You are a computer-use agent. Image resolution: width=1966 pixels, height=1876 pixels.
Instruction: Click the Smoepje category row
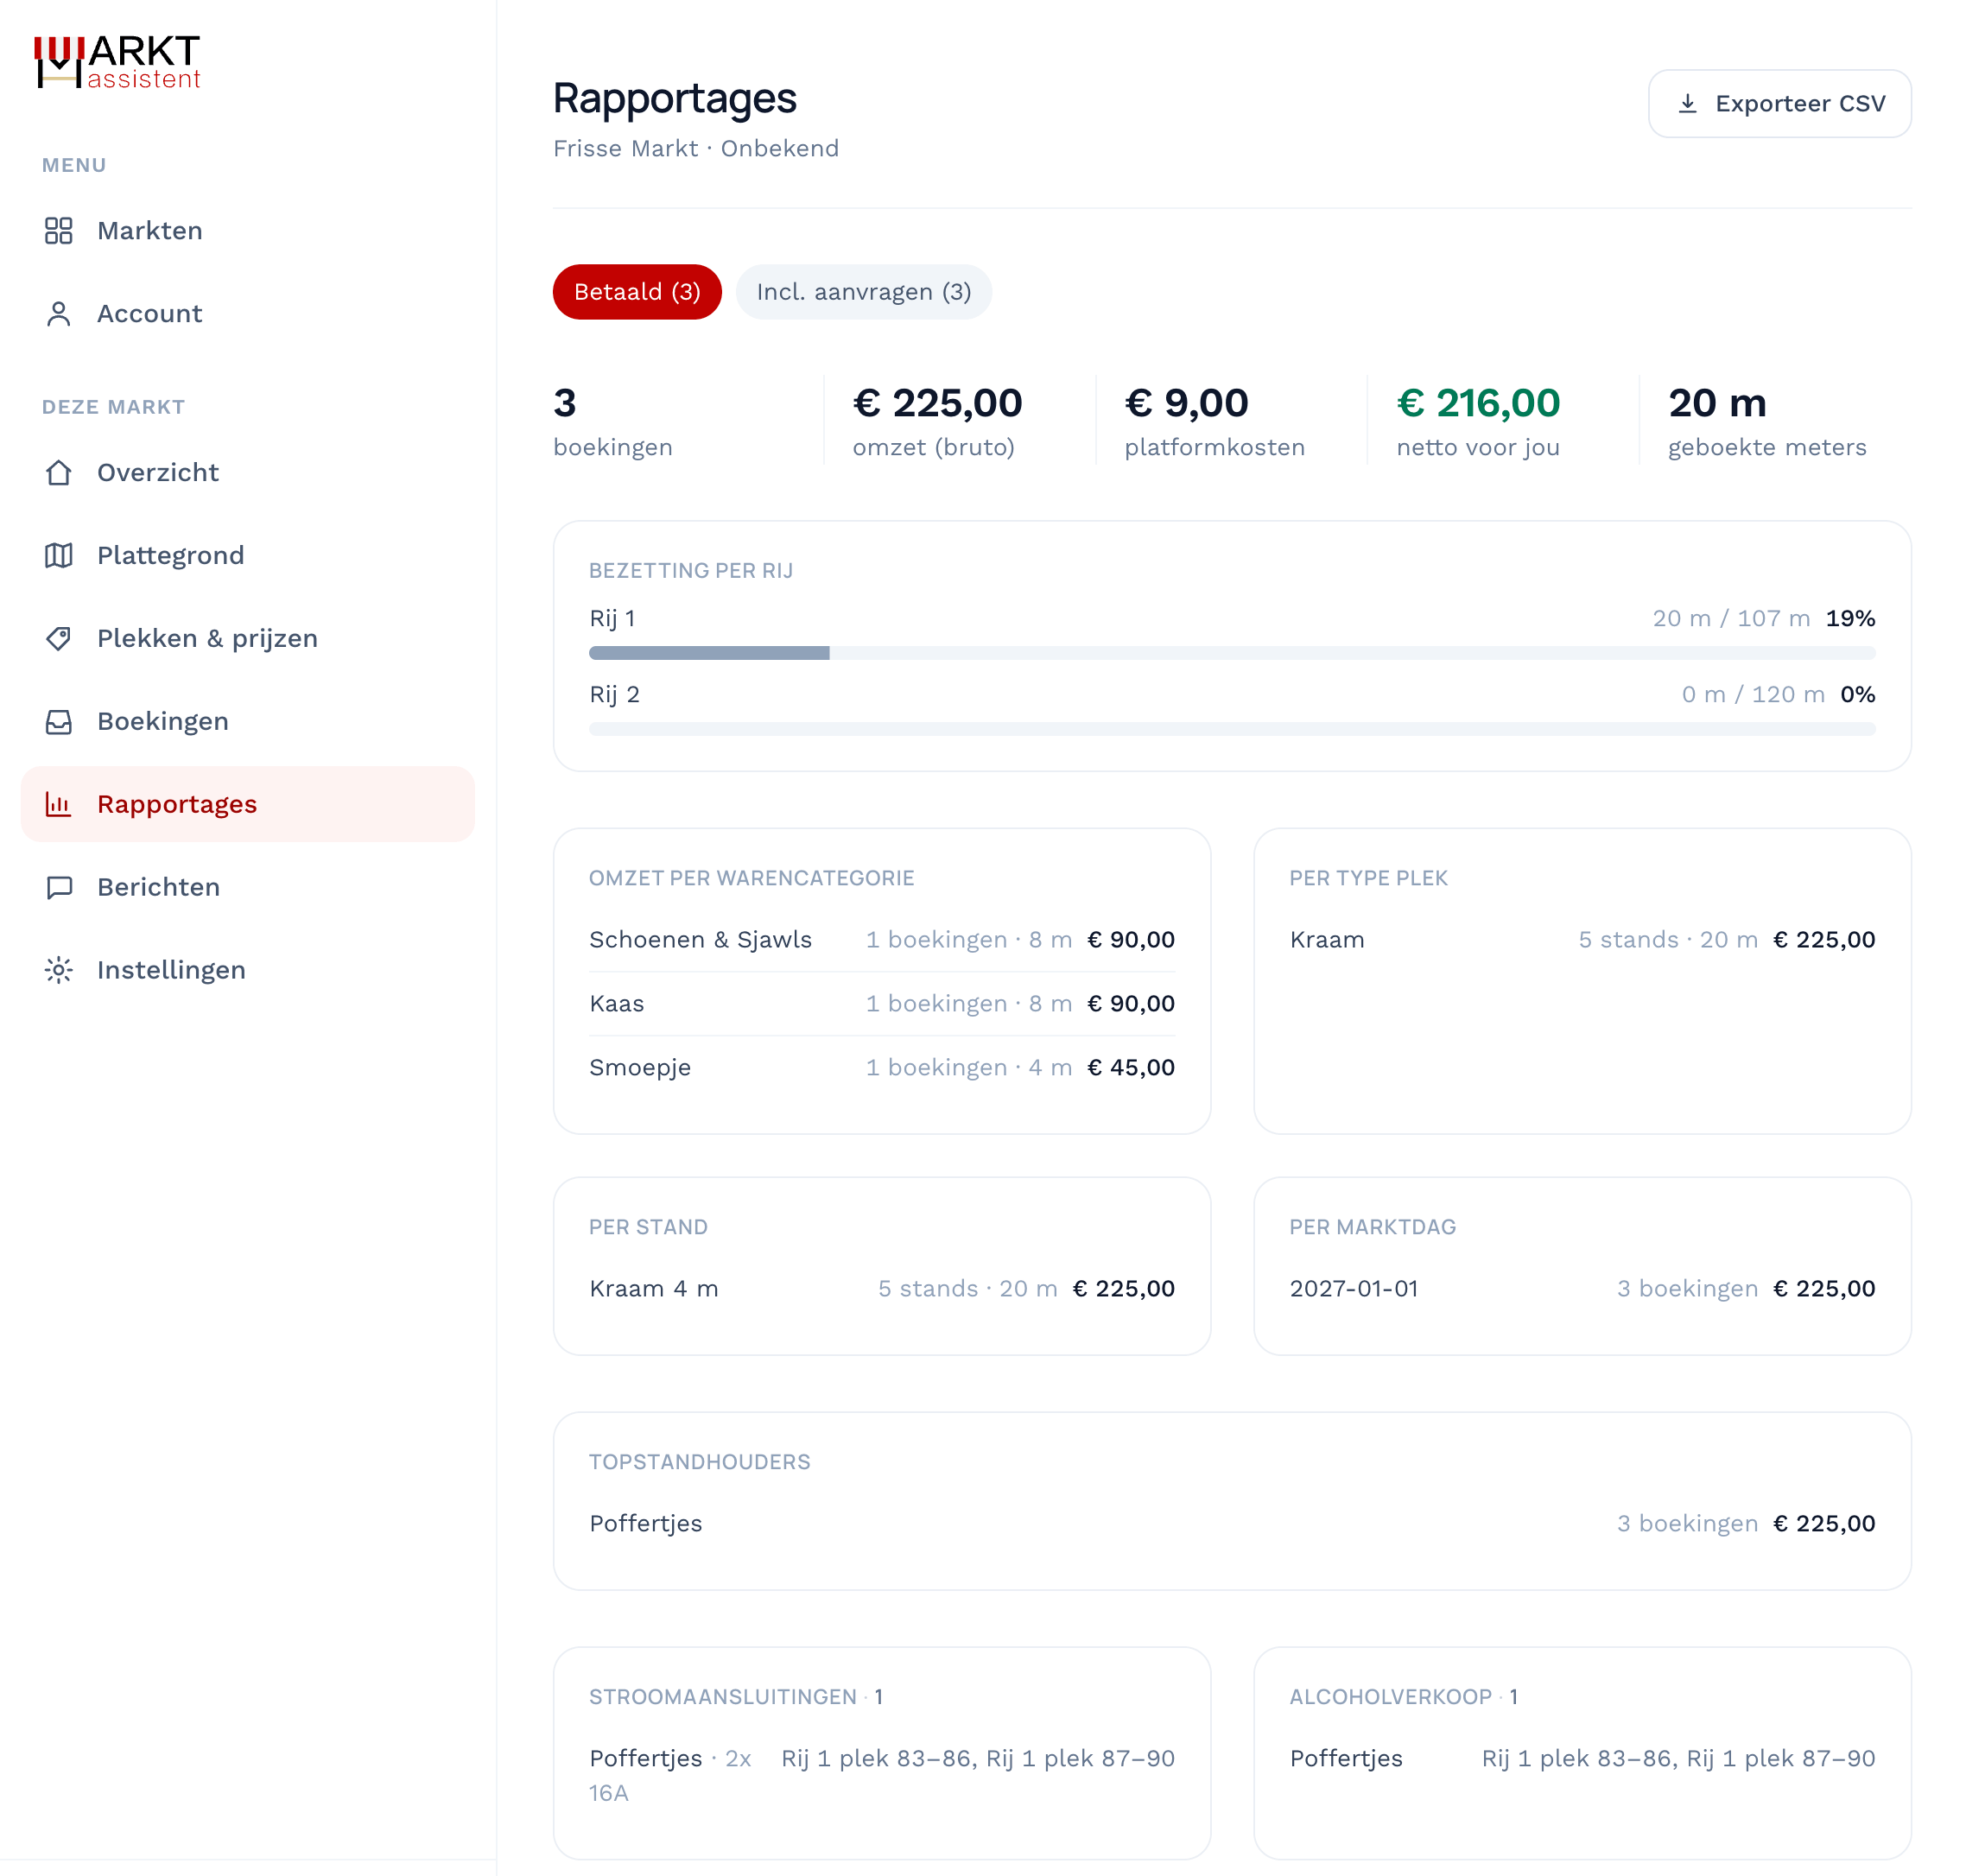[x=882, y=1068]
